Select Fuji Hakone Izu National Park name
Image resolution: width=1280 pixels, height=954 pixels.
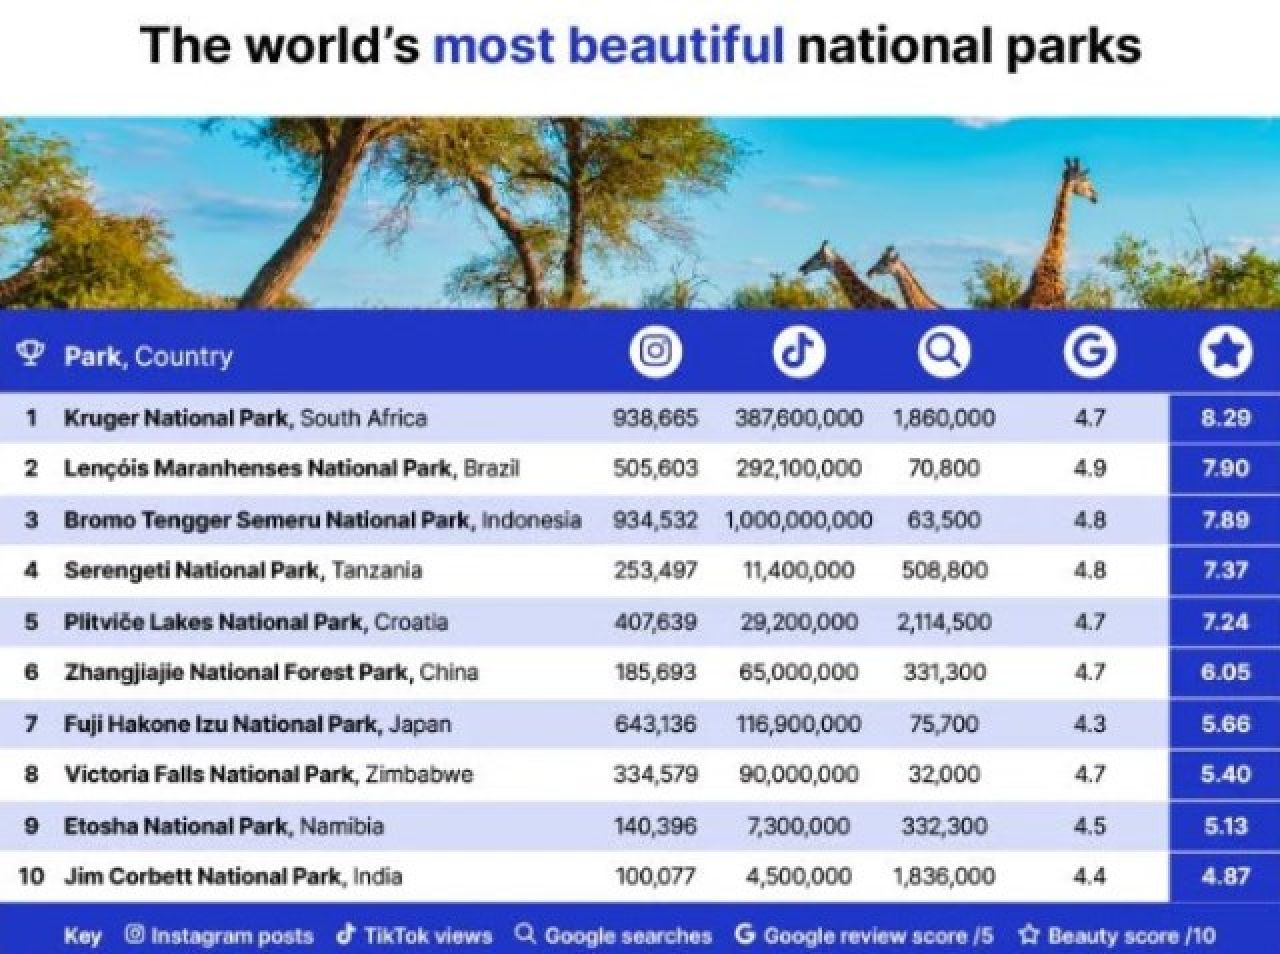(x=257, y=724)
